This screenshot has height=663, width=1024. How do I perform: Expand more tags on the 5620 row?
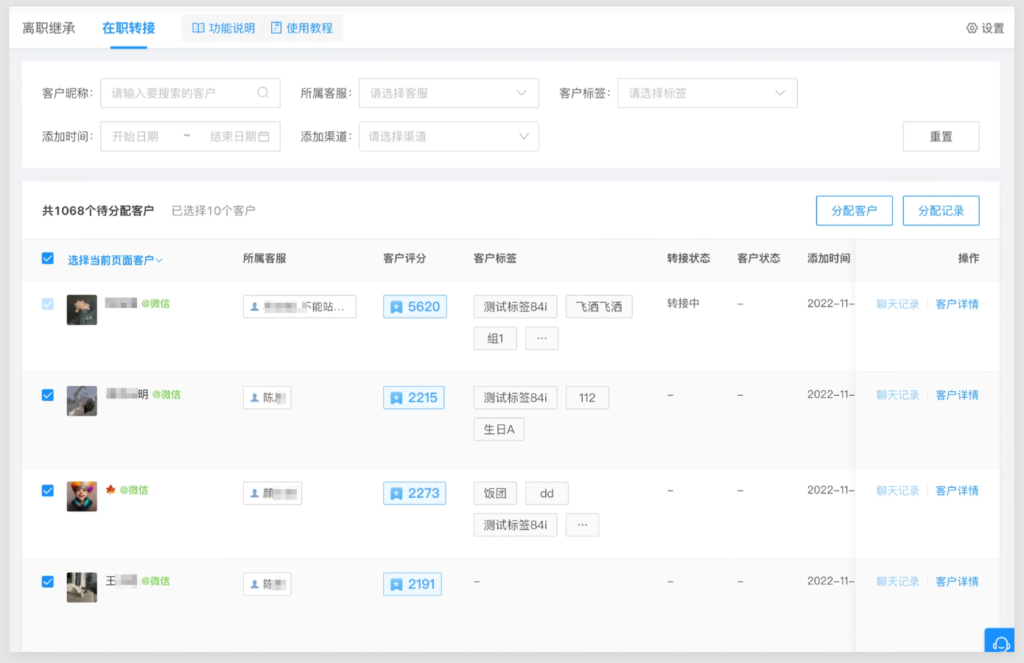(542, 338)
